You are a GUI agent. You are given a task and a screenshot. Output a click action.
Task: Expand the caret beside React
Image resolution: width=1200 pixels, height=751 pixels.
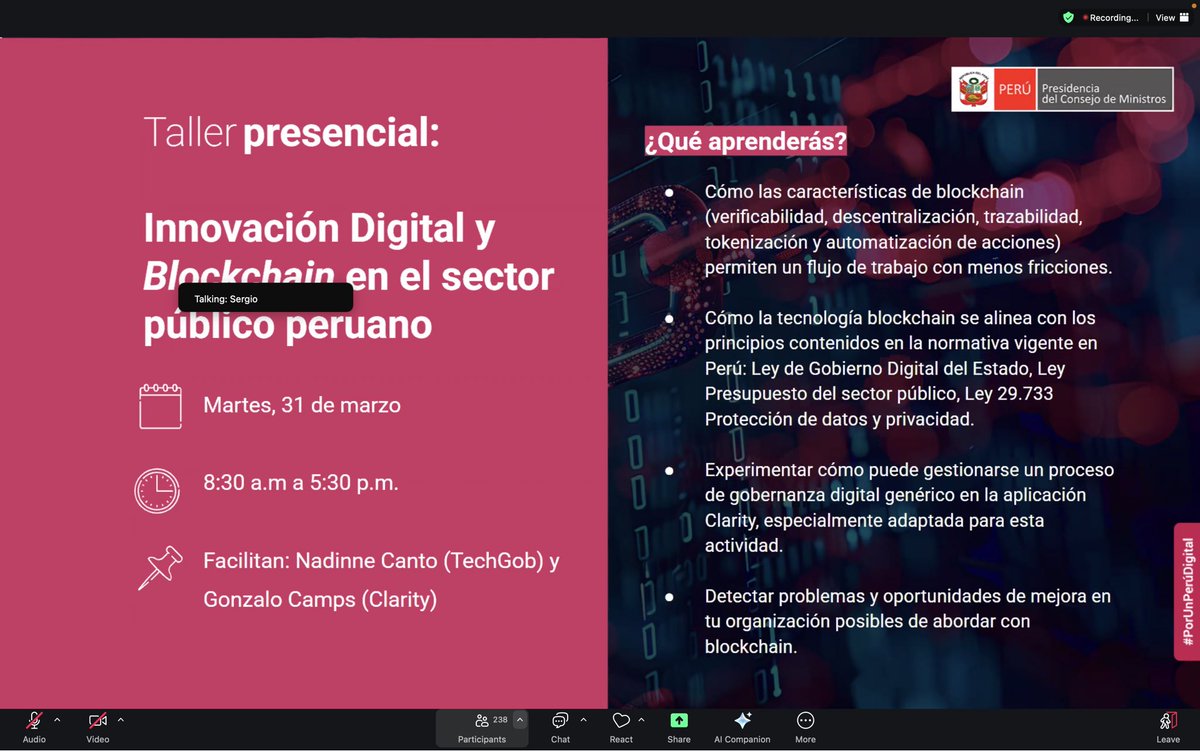(641, 720)
